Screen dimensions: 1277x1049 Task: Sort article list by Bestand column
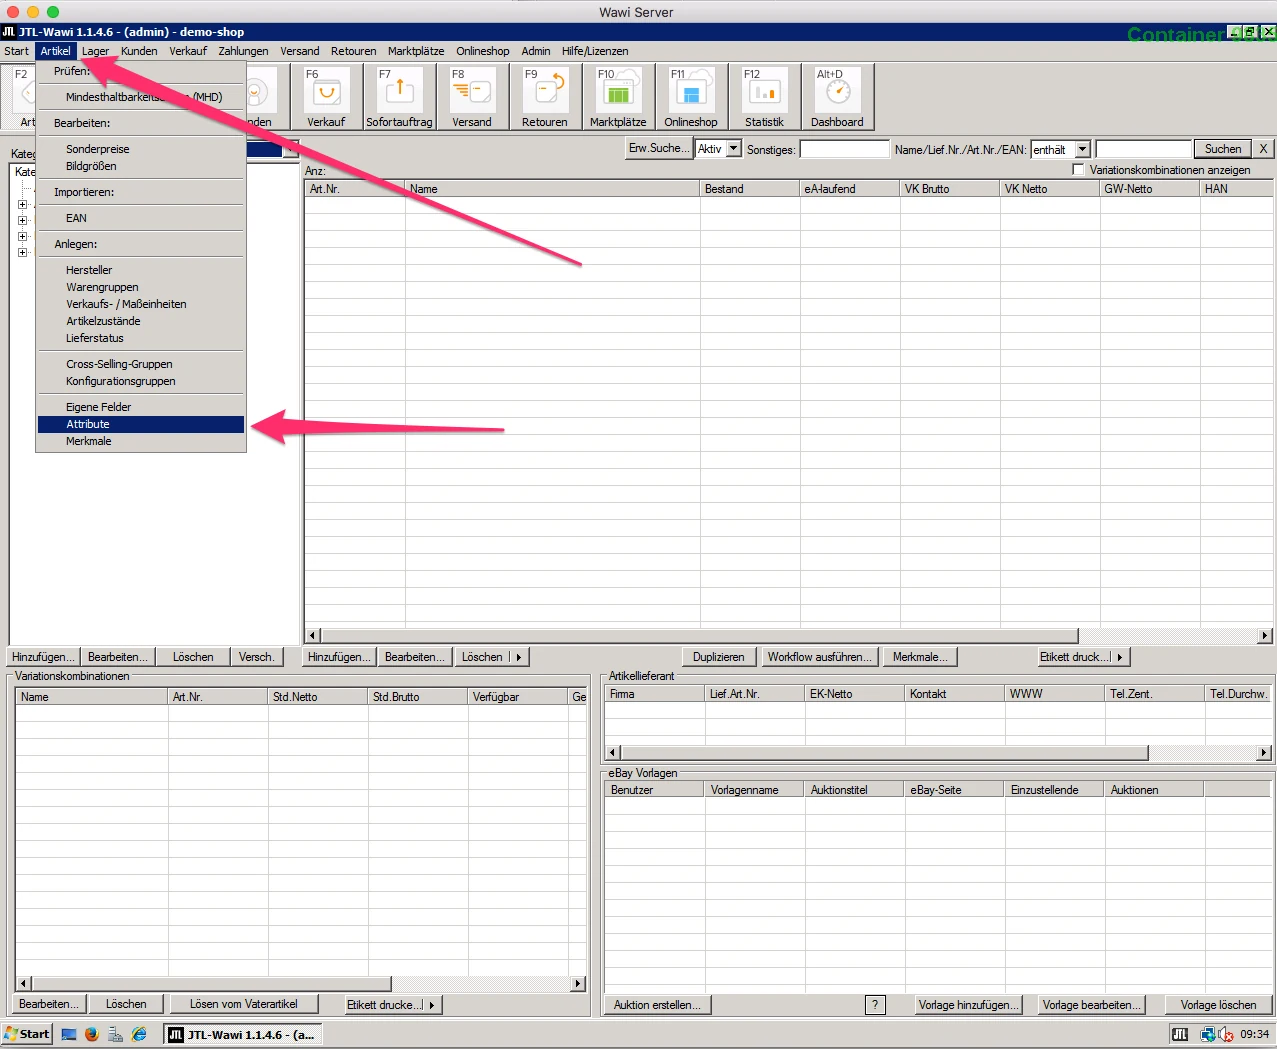[750, 188]
